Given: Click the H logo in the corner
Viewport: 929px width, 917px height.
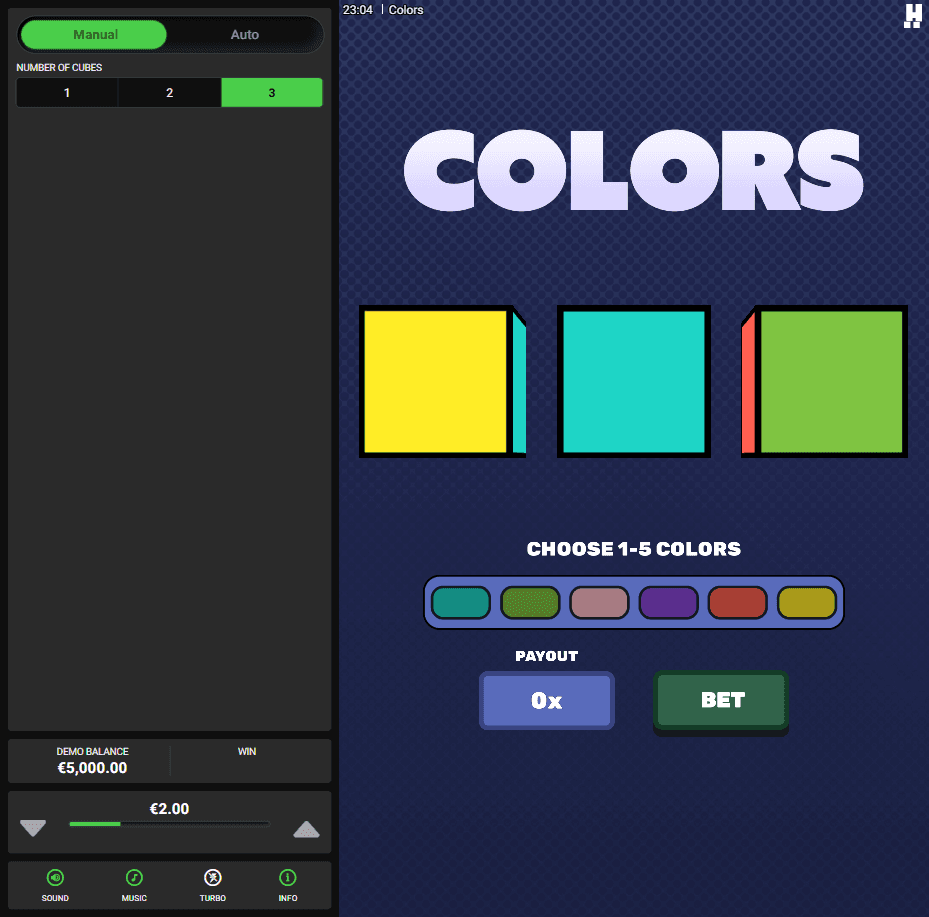Looking at the screenshot, I should [911, 16].
